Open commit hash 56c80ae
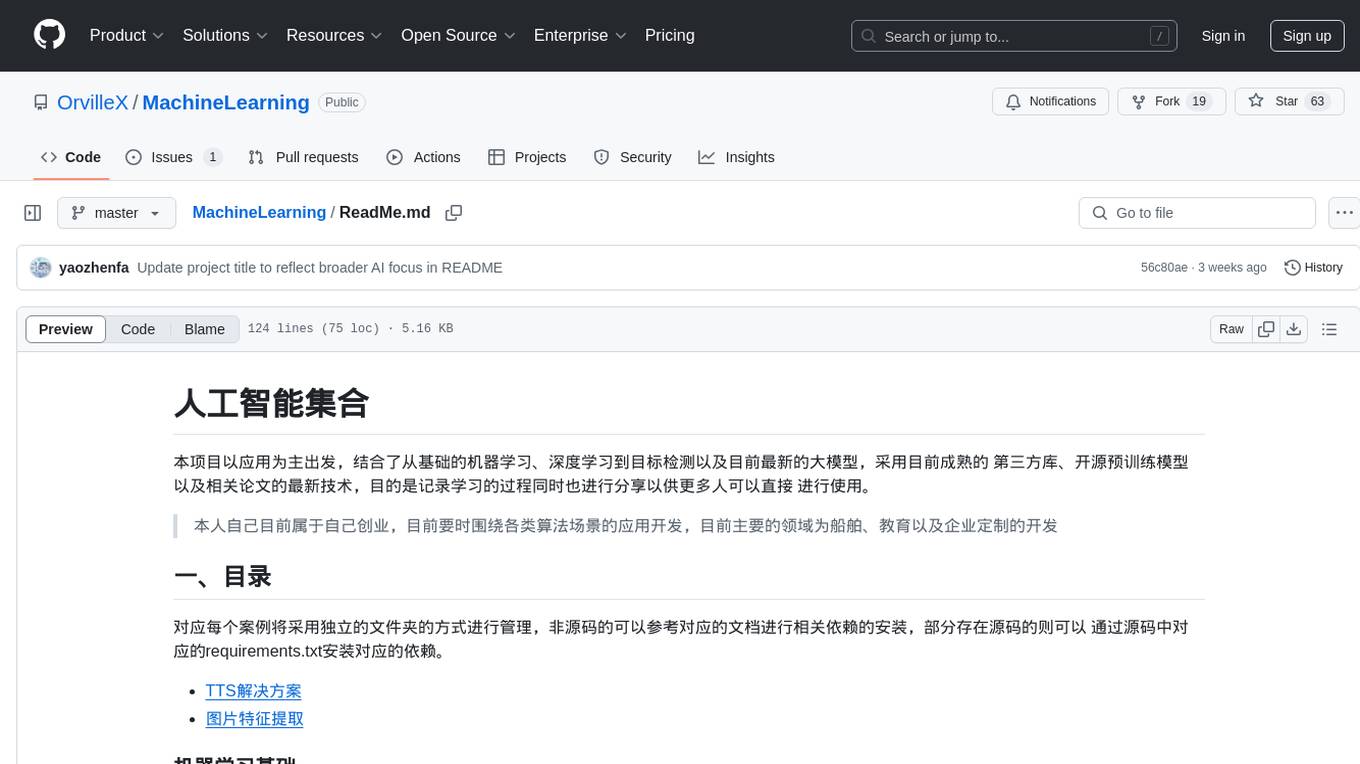The image size is (1360, 764). pos(1164,268)
